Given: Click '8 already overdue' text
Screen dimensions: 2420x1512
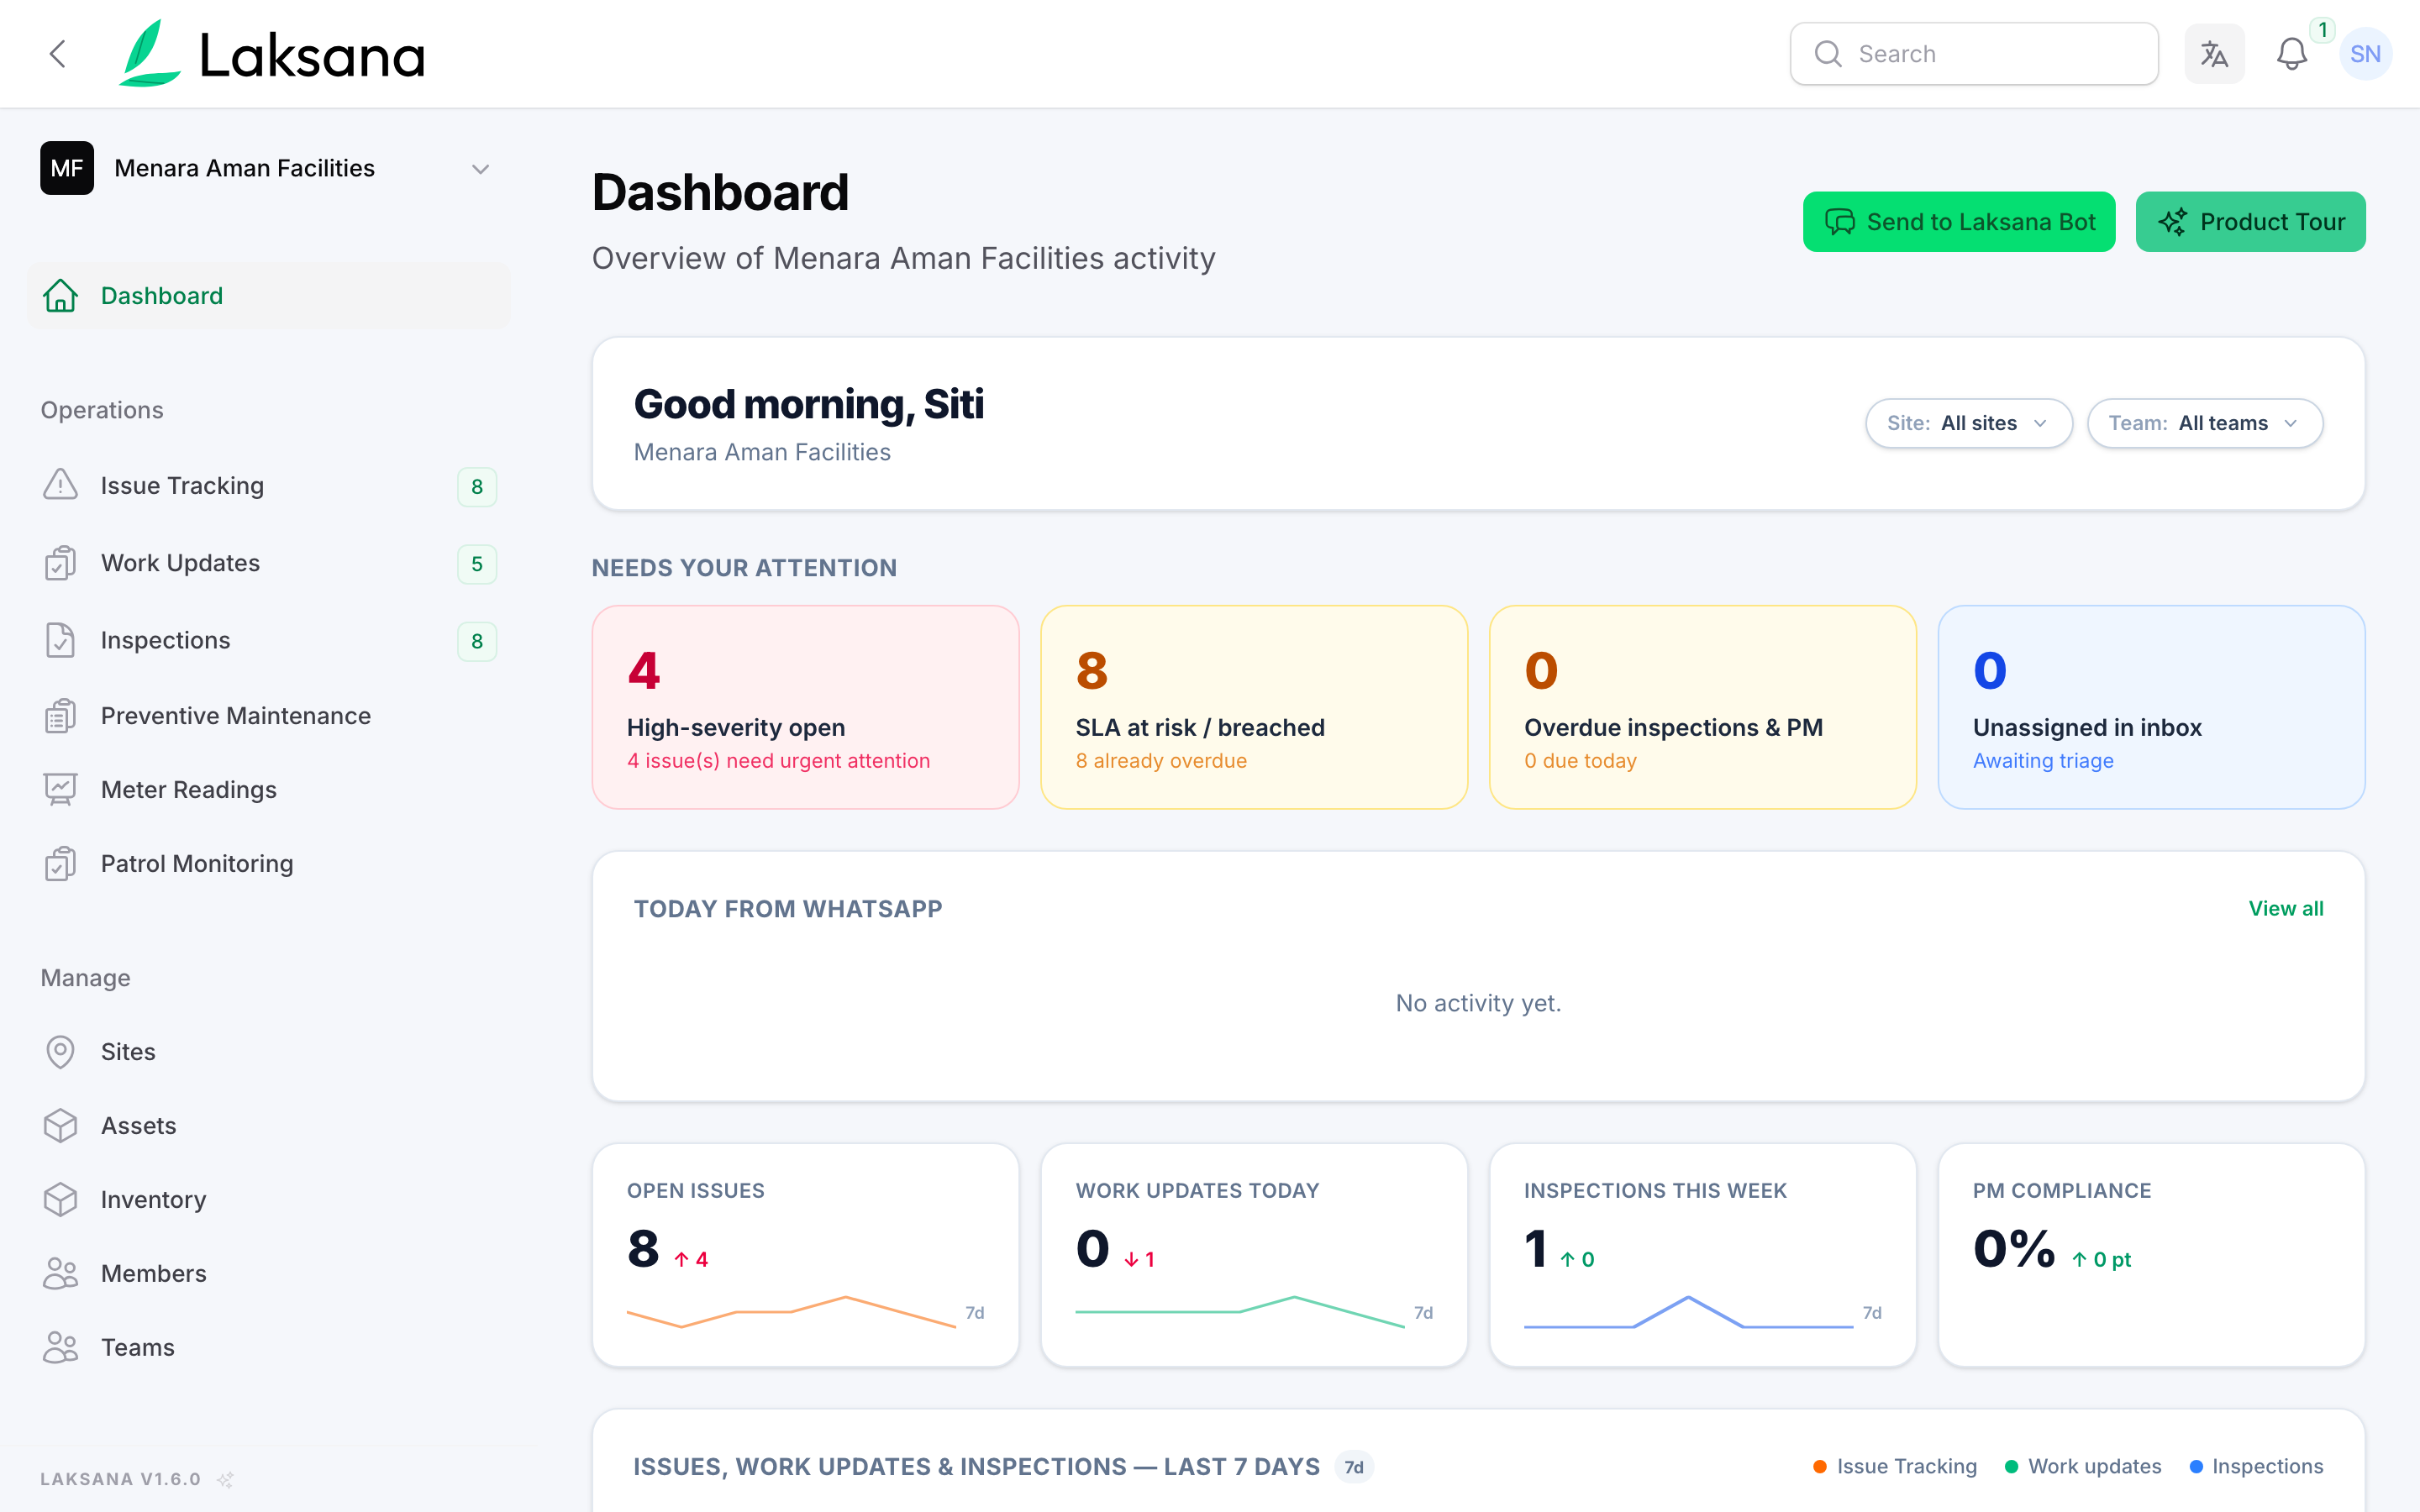Looking at the screenshot, I should (x=1161, y=761).
